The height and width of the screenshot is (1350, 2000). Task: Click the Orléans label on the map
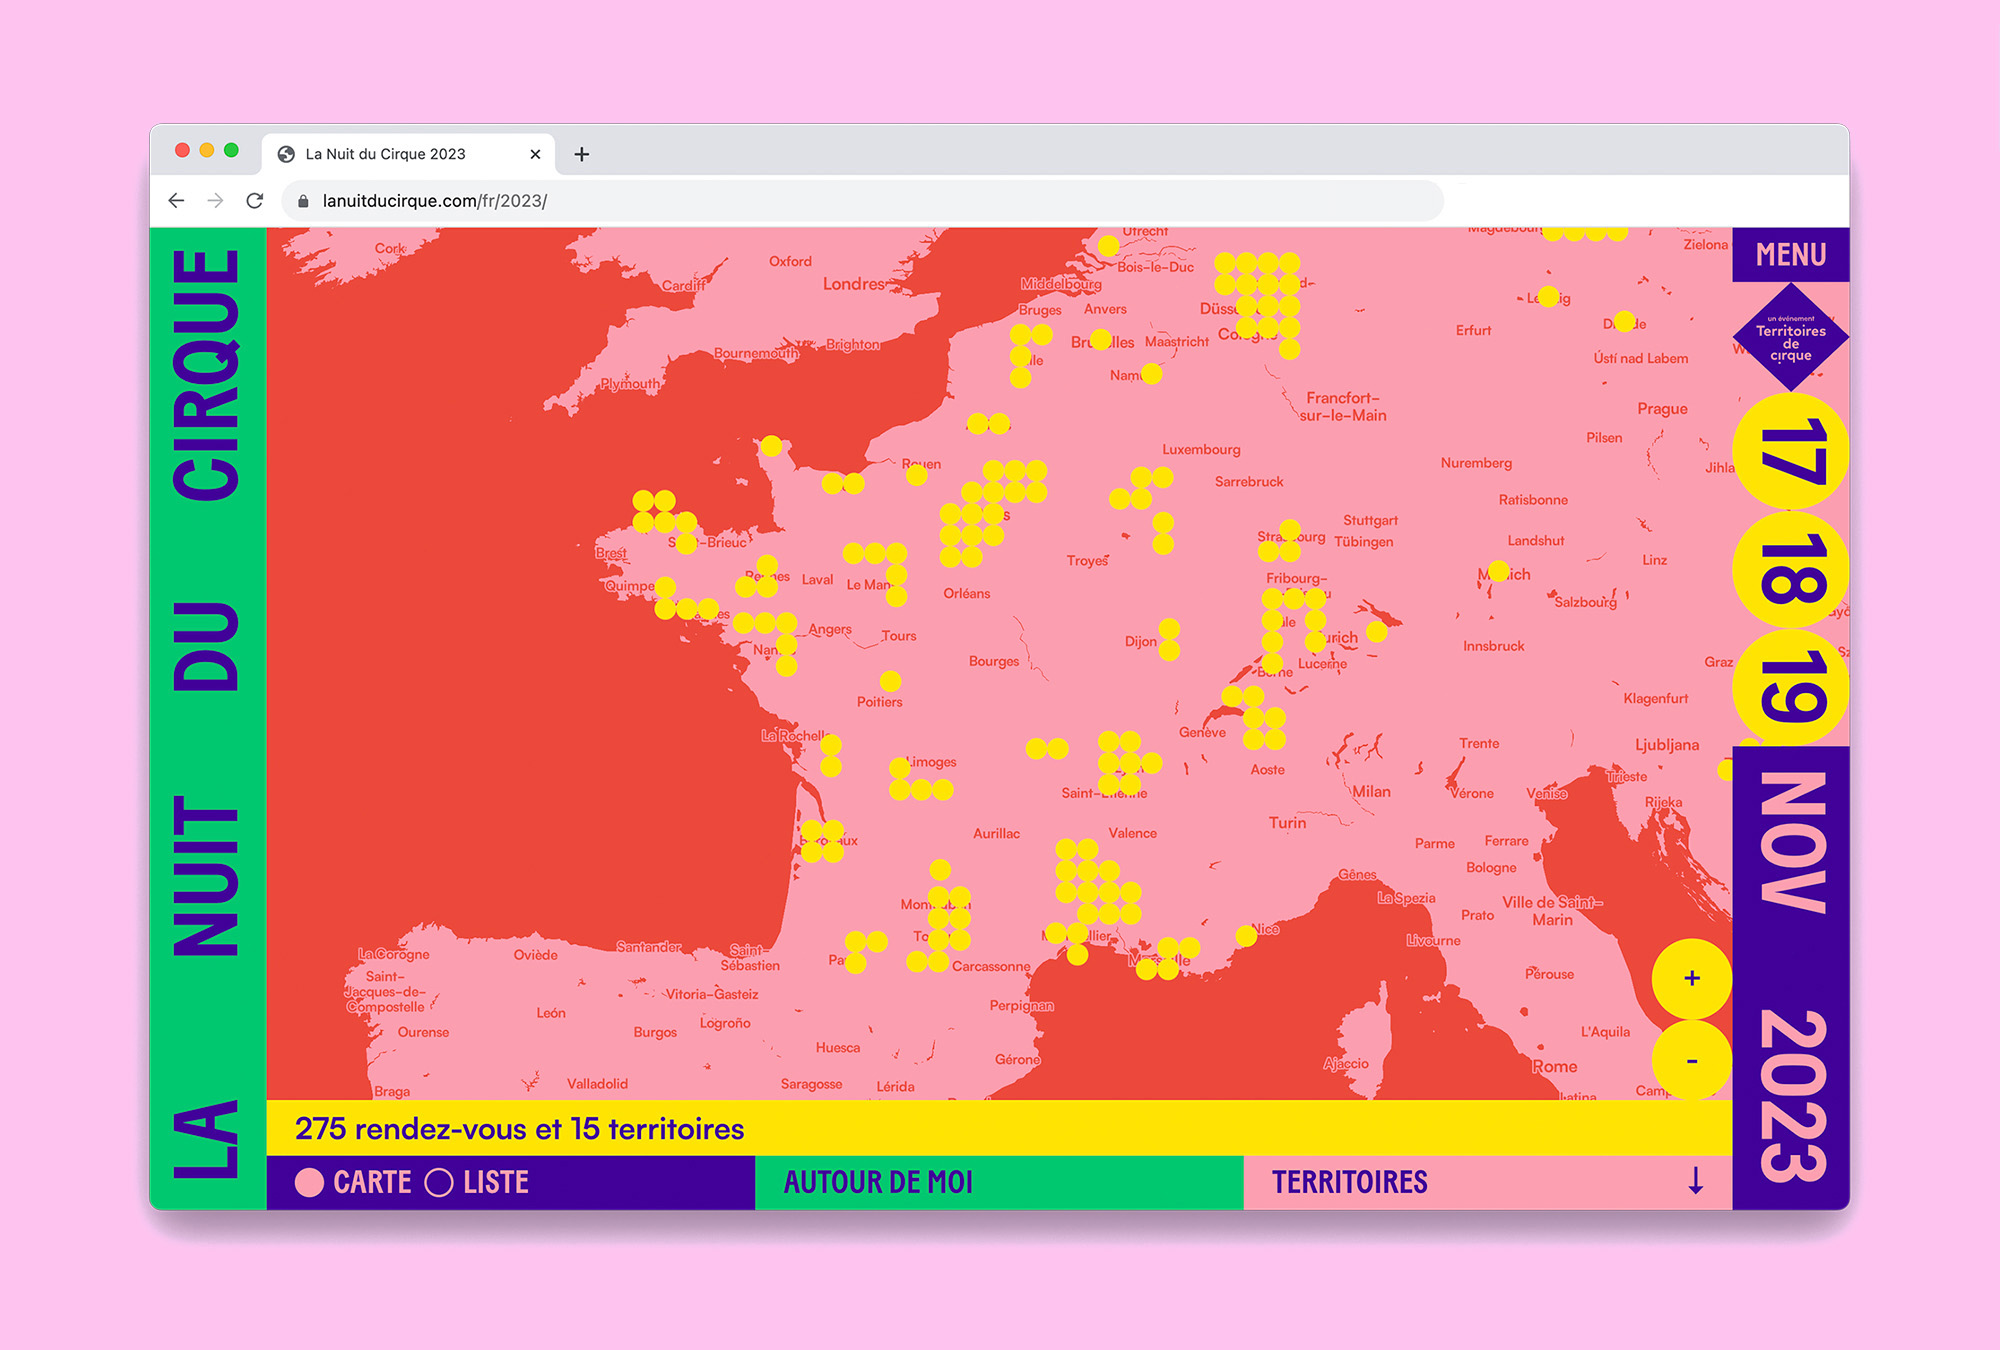[966, 594]
